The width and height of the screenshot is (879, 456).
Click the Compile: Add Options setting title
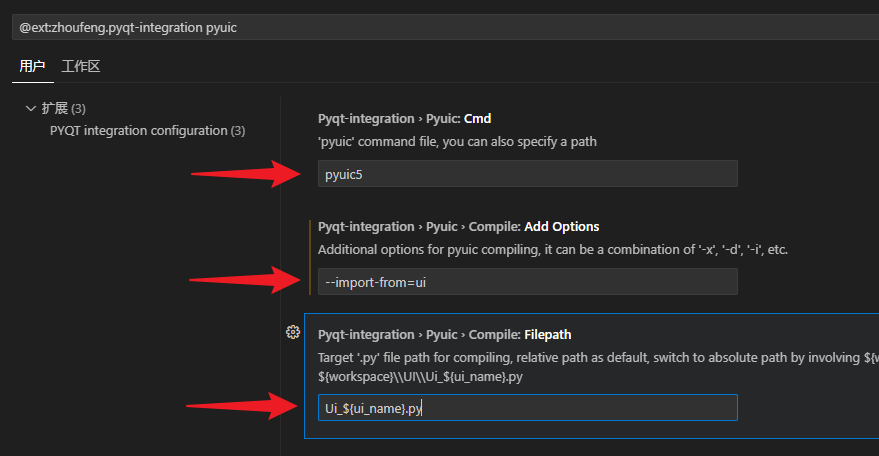pos(458,226)
